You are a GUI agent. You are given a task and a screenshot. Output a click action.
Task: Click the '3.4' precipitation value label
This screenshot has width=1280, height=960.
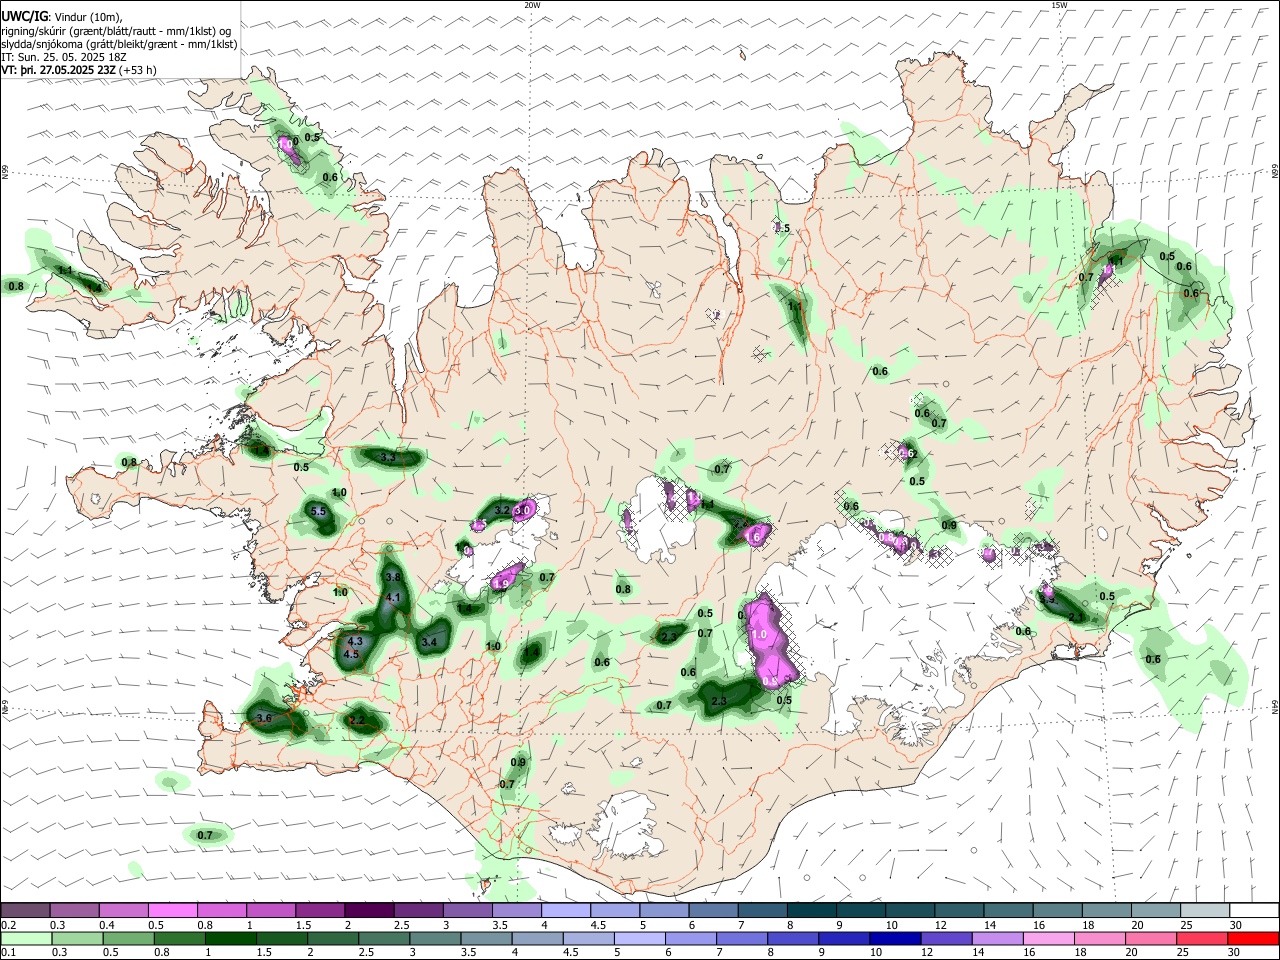pos(430,642)
